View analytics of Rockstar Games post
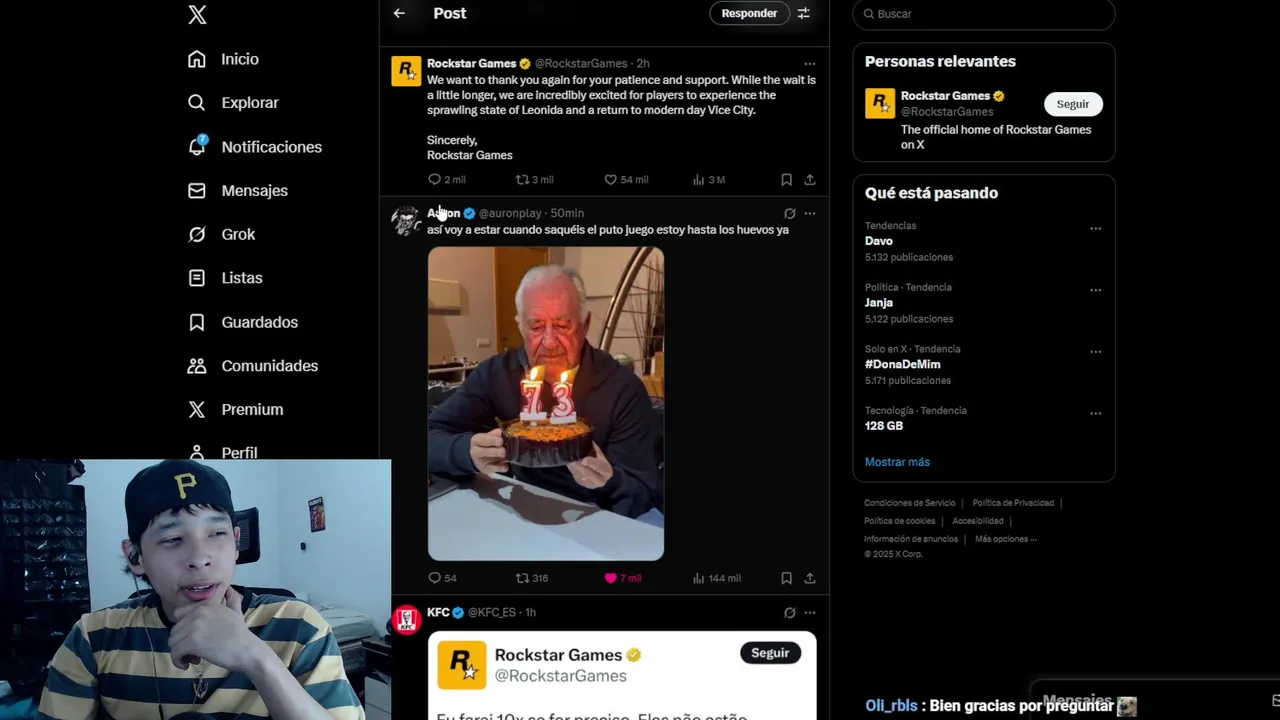Image resolution: width=1280 pixels, height=720 pixels. point(708,180)
